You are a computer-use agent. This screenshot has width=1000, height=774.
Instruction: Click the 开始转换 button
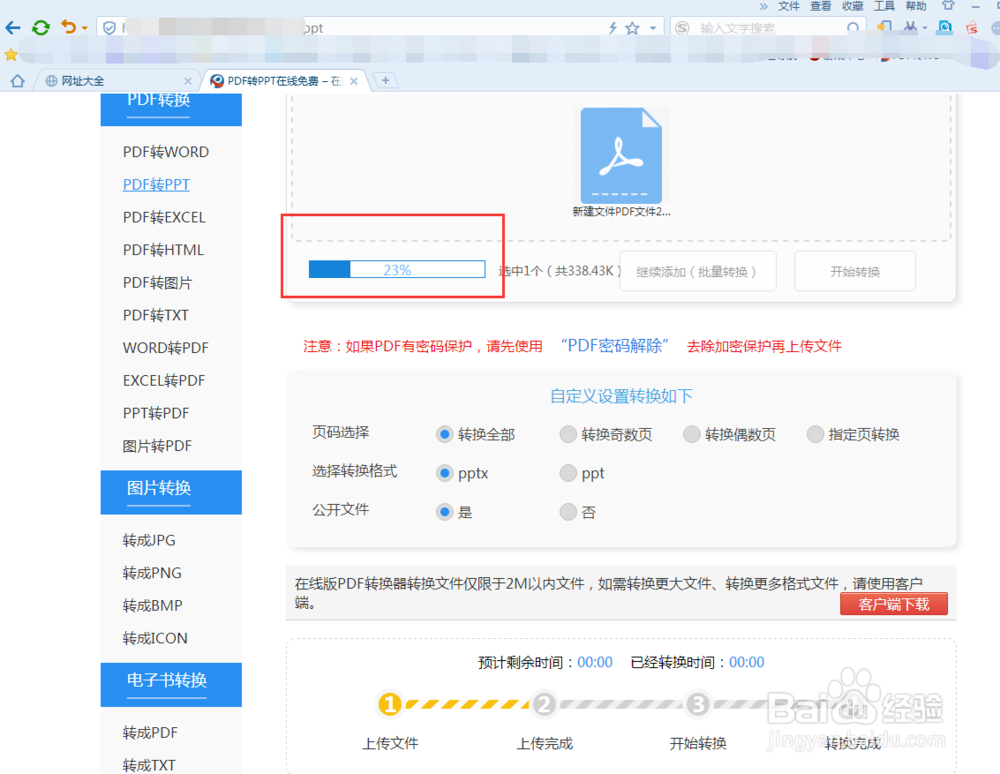click(855, 271)
